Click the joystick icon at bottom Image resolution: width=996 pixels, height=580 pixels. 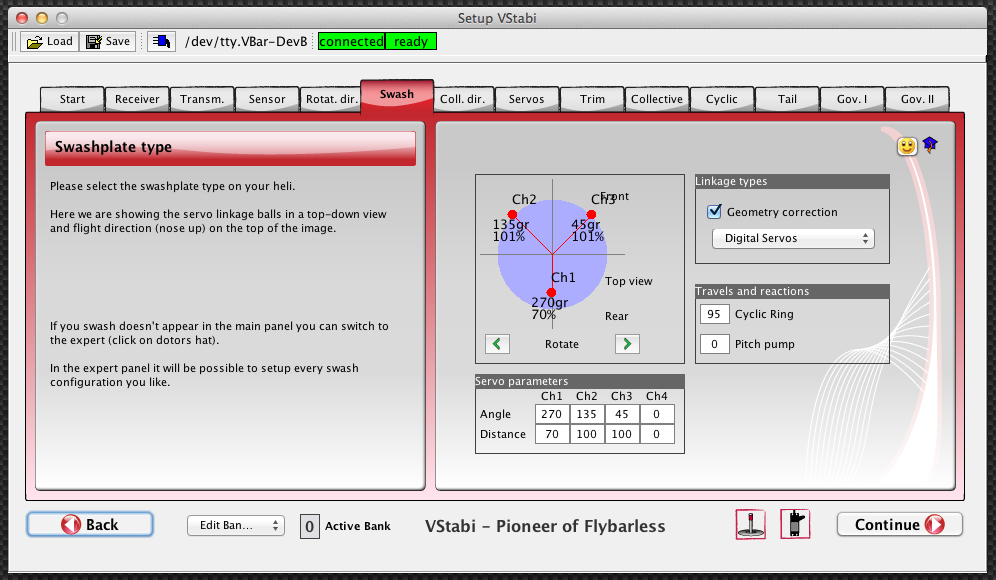(x=750, y=524)
